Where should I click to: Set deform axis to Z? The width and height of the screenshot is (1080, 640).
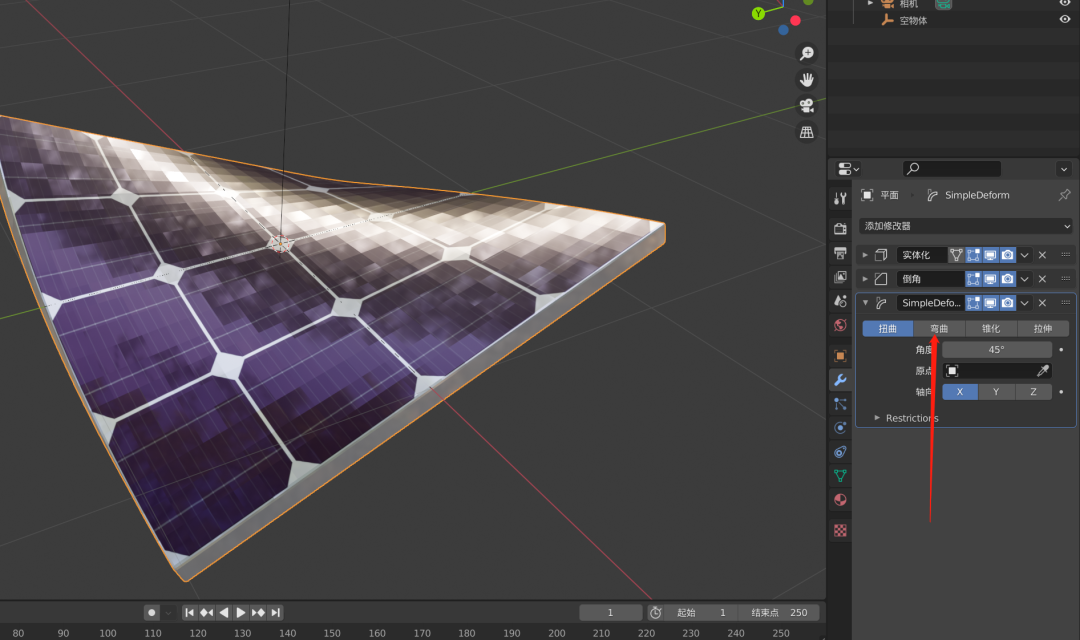tap(1033, 391)
